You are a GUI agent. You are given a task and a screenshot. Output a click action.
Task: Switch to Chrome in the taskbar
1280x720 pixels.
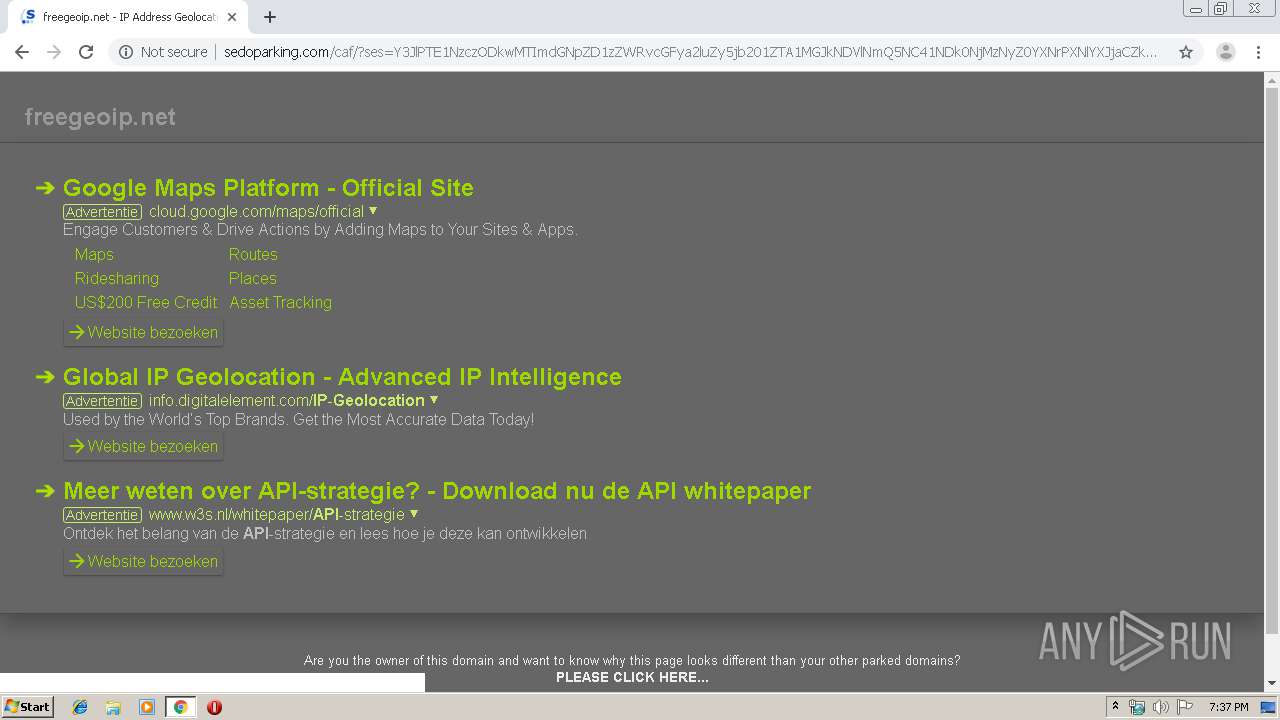click(x=180, y=707)
